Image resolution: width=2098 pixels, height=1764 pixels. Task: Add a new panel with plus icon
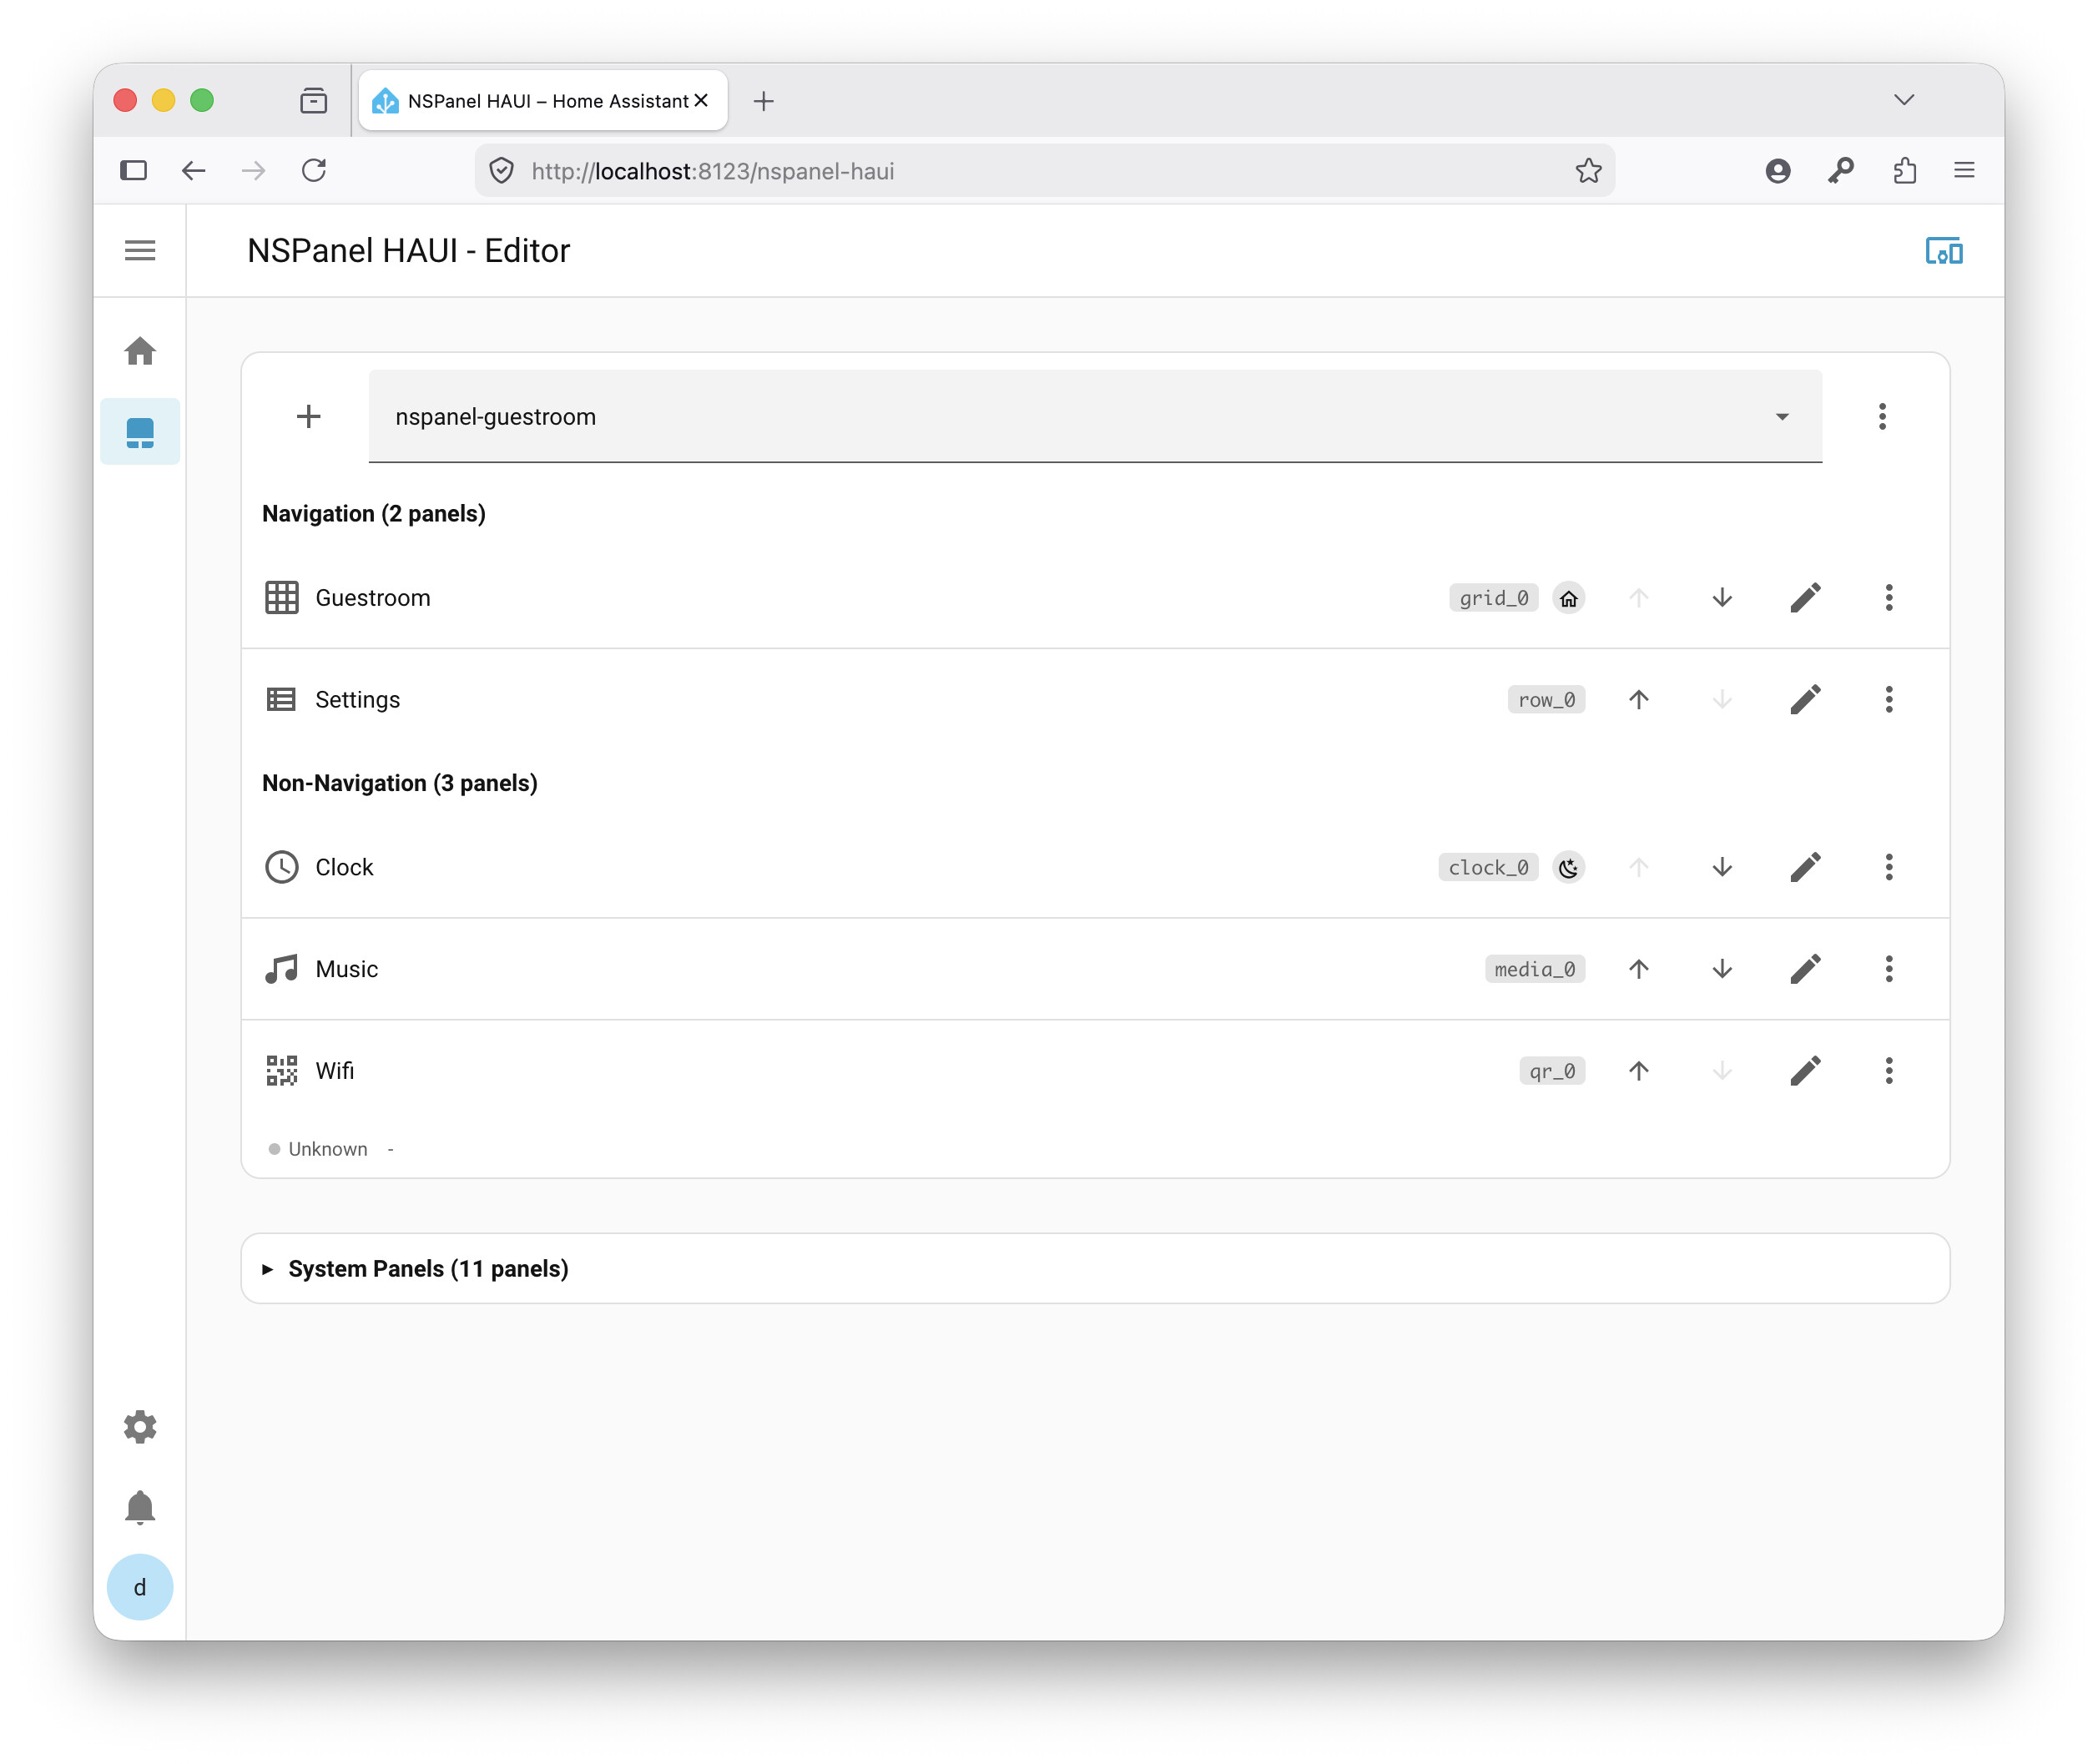point(309,416)
